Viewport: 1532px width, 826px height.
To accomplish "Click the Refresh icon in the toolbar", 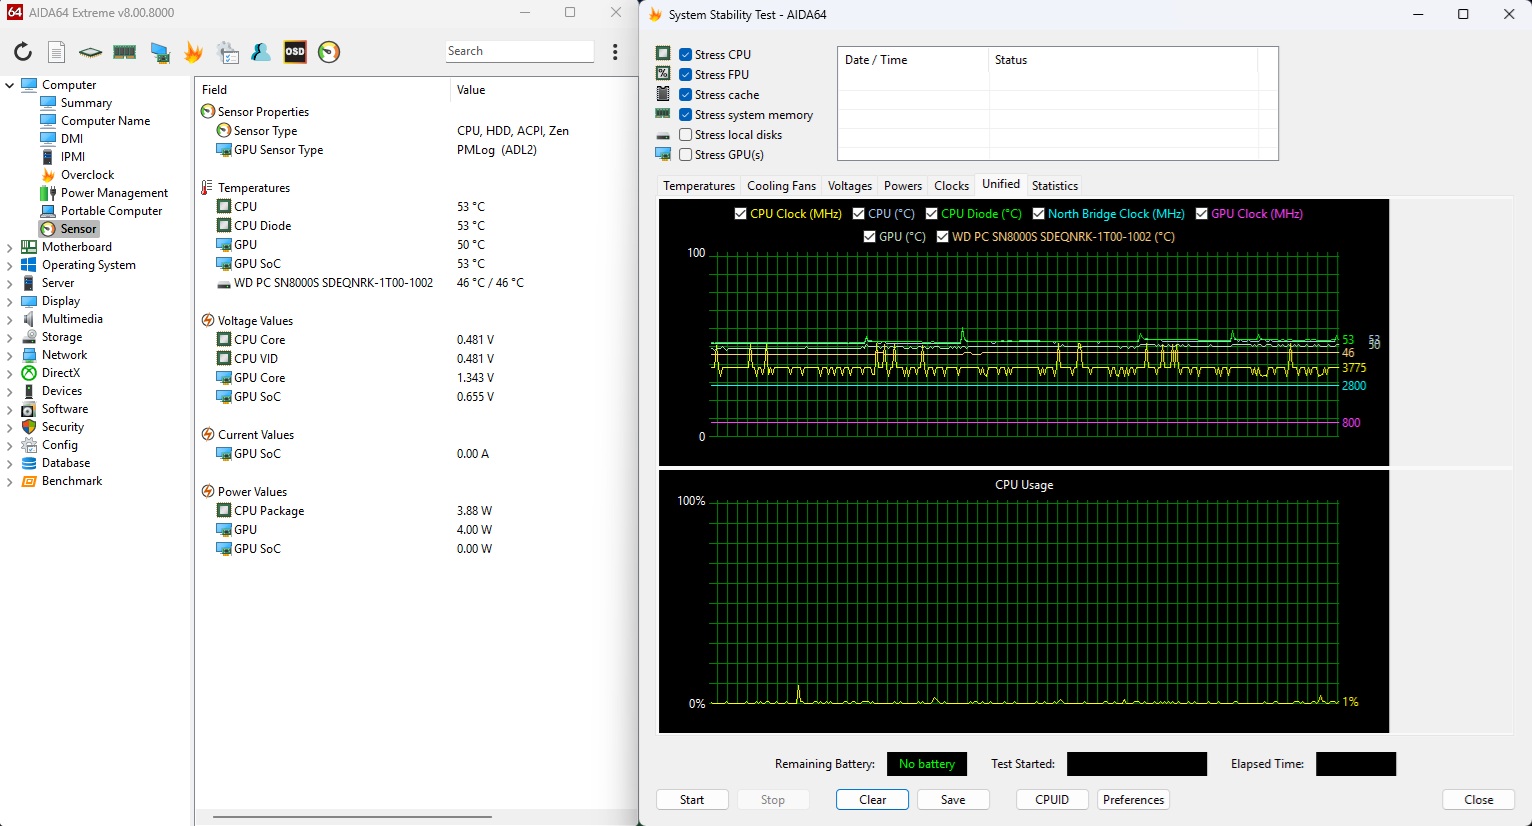I will (22, 52).
